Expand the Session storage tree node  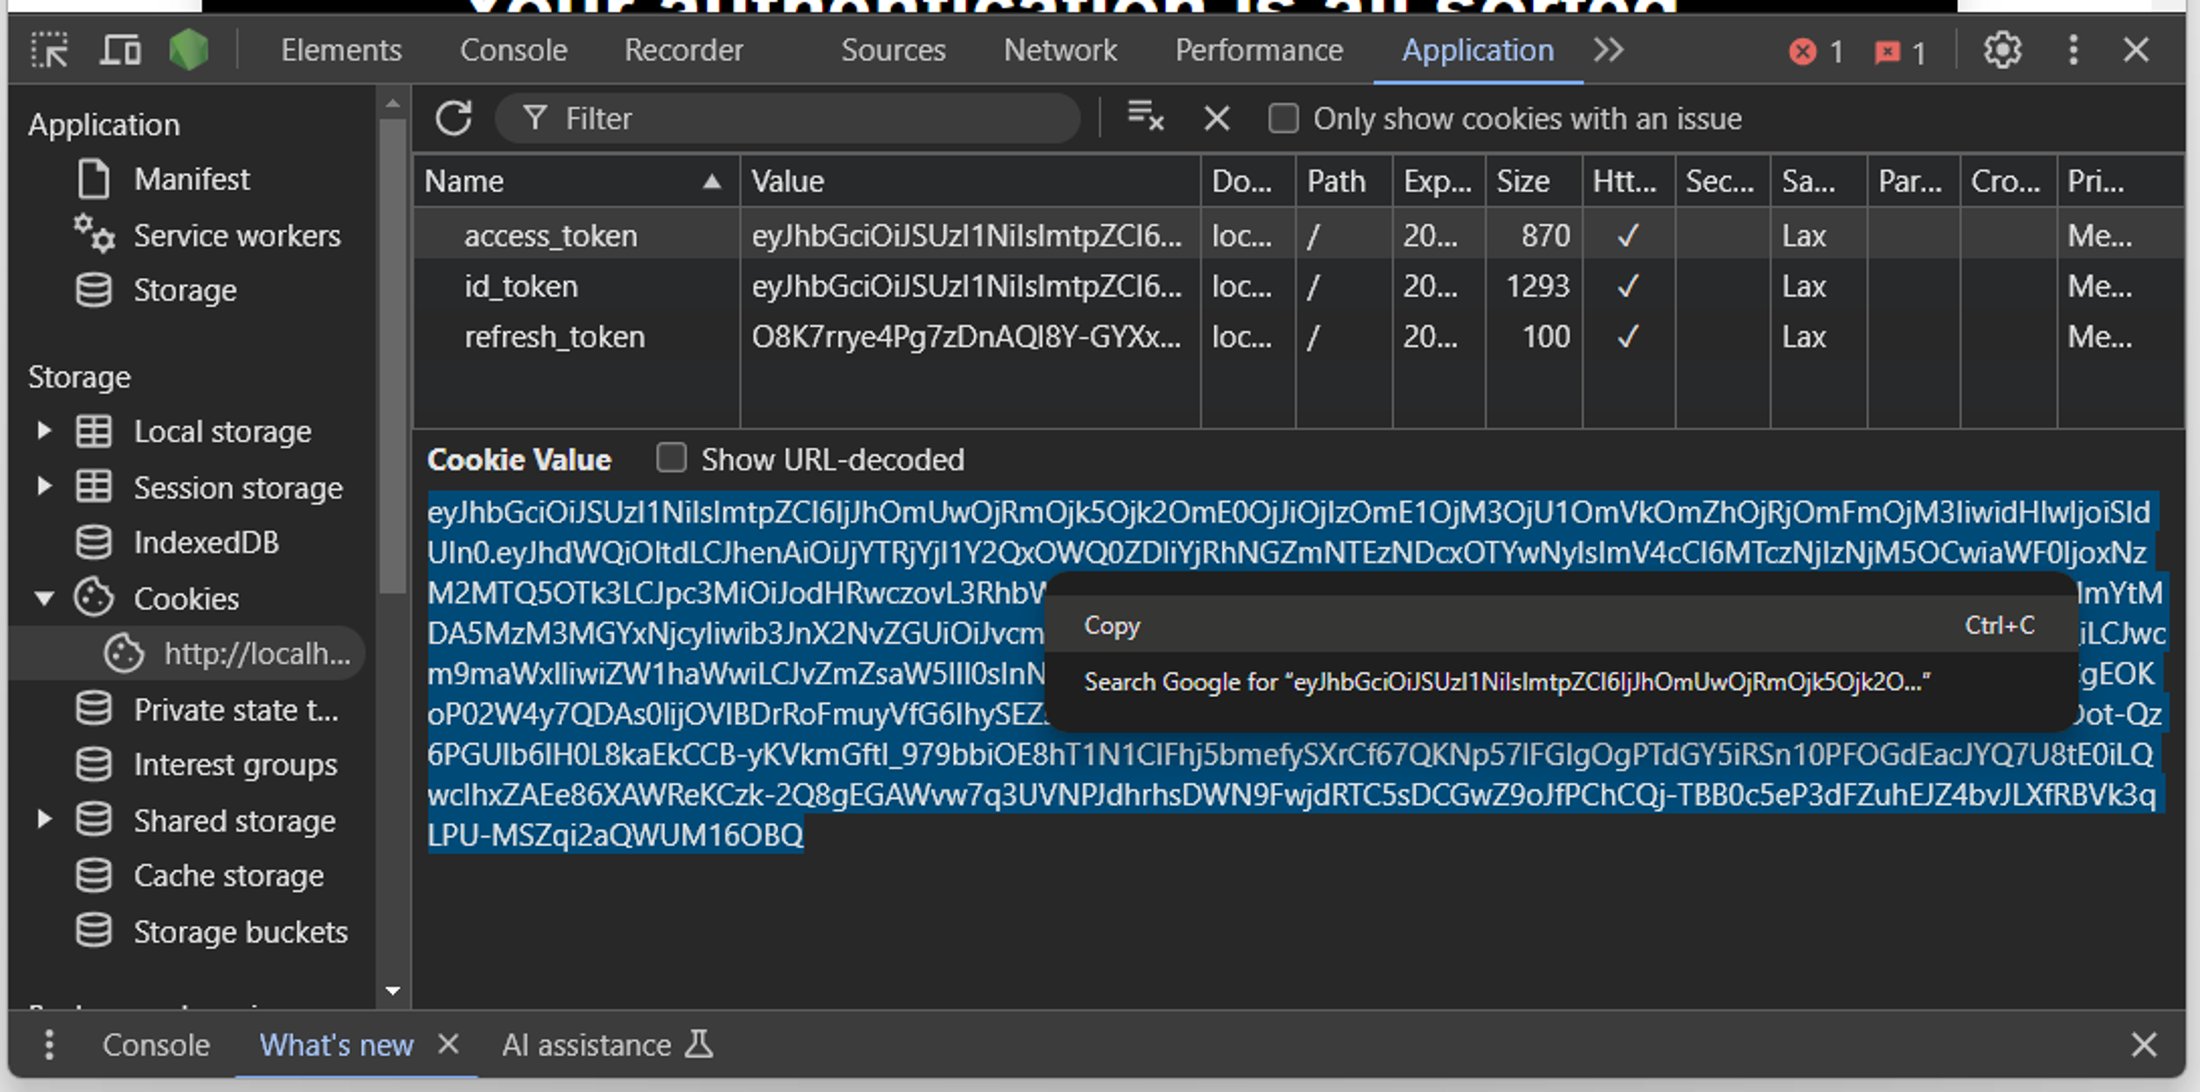pyautogui.click(x=44, y=487)
